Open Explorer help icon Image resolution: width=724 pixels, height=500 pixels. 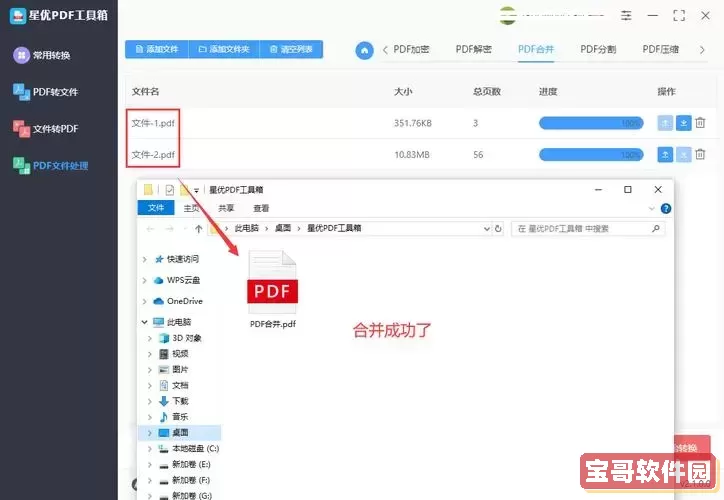click(x=666, y=209)
